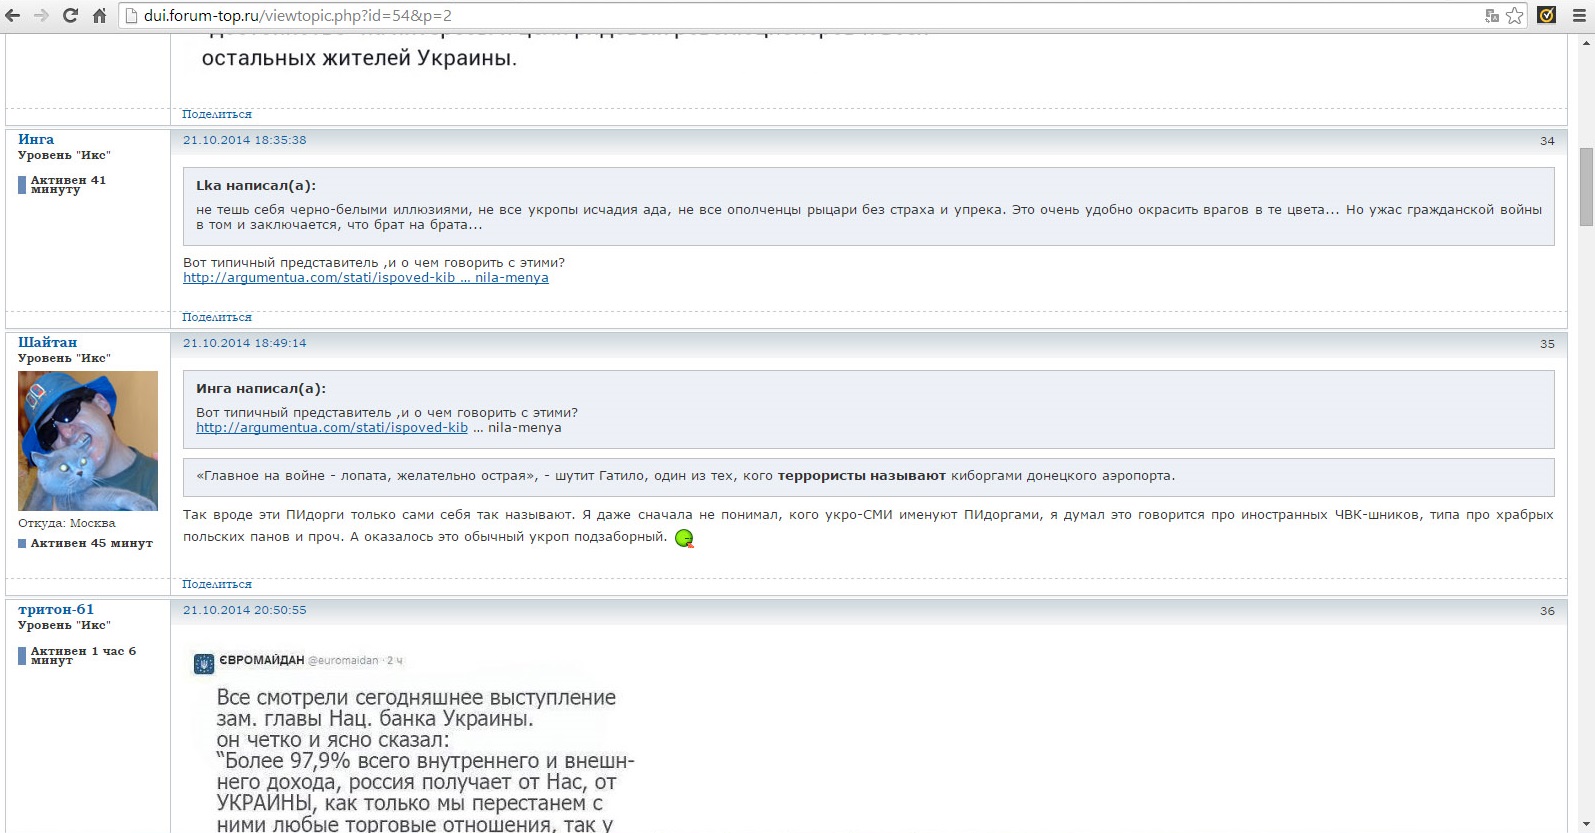This screenshot has width=1595, height=833.
Task: Click the browser Forward arrow
Action: (x=41, y=15)
